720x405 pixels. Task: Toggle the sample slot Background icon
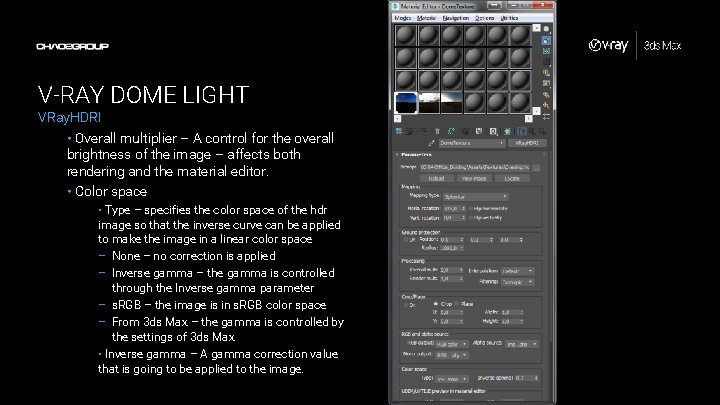[546, 51]
